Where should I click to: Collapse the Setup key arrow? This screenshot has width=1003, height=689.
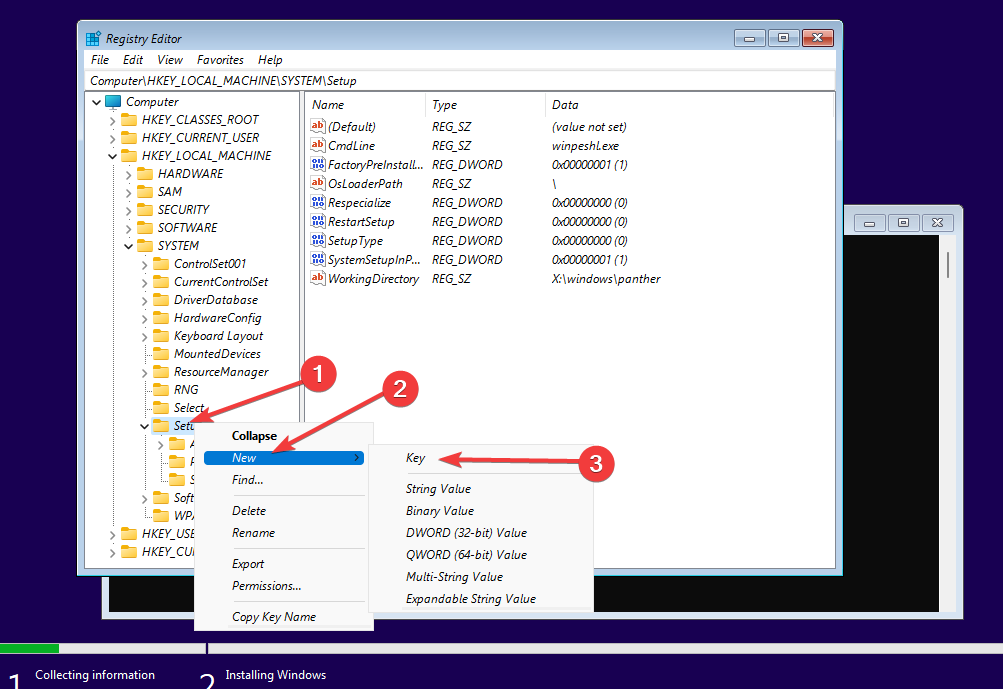[145, 426]
